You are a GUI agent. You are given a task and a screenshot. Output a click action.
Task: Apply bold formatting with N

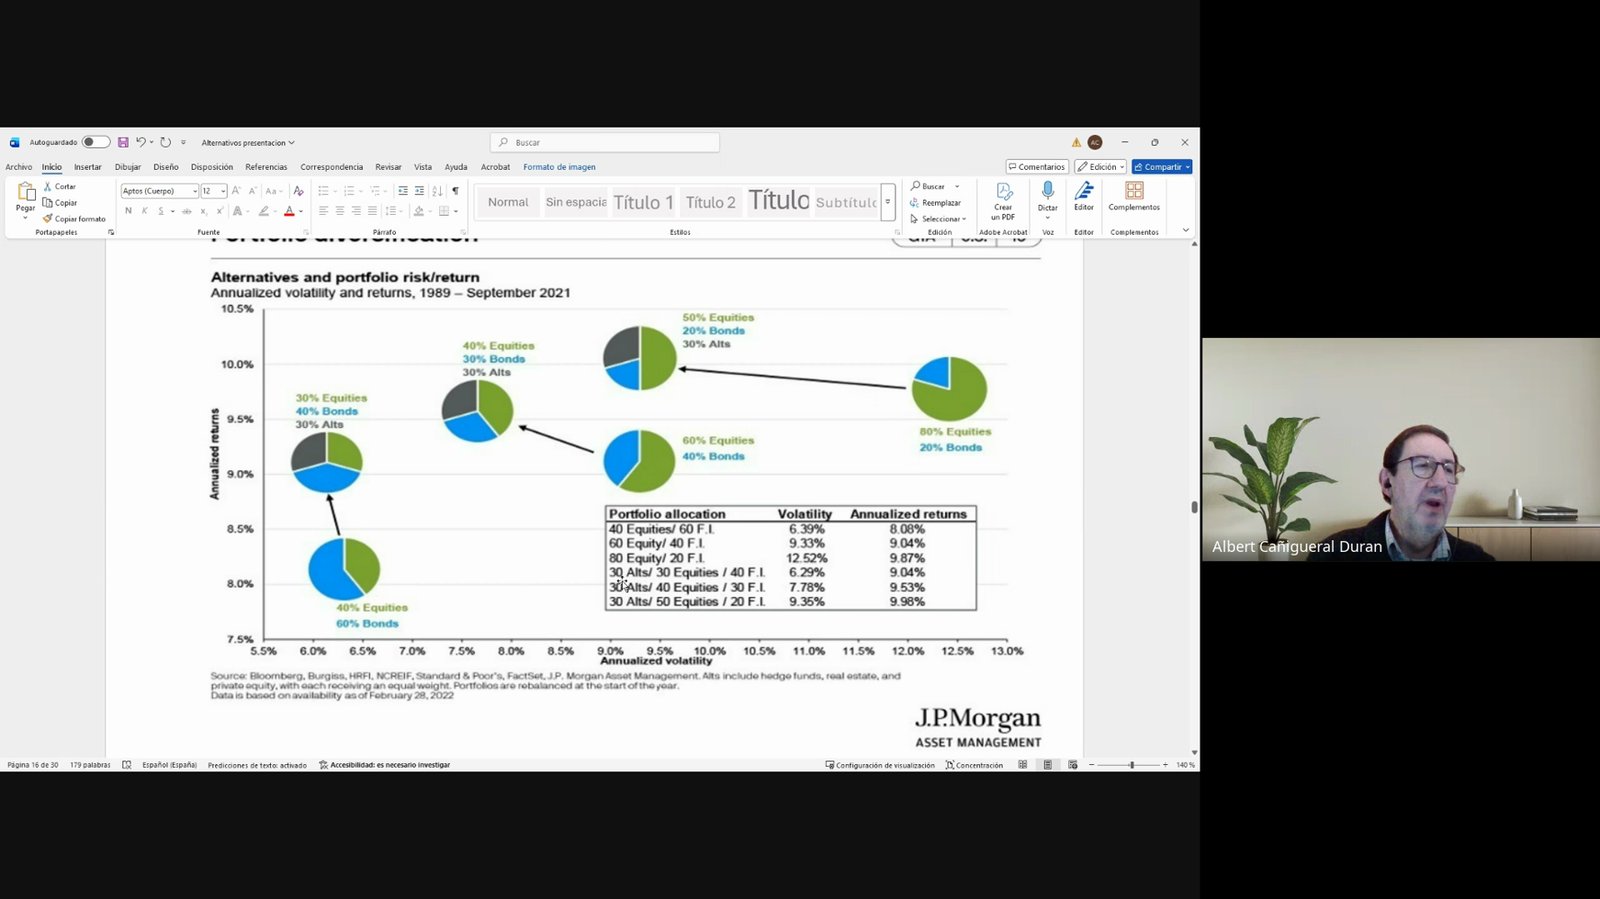coord(128,211)
